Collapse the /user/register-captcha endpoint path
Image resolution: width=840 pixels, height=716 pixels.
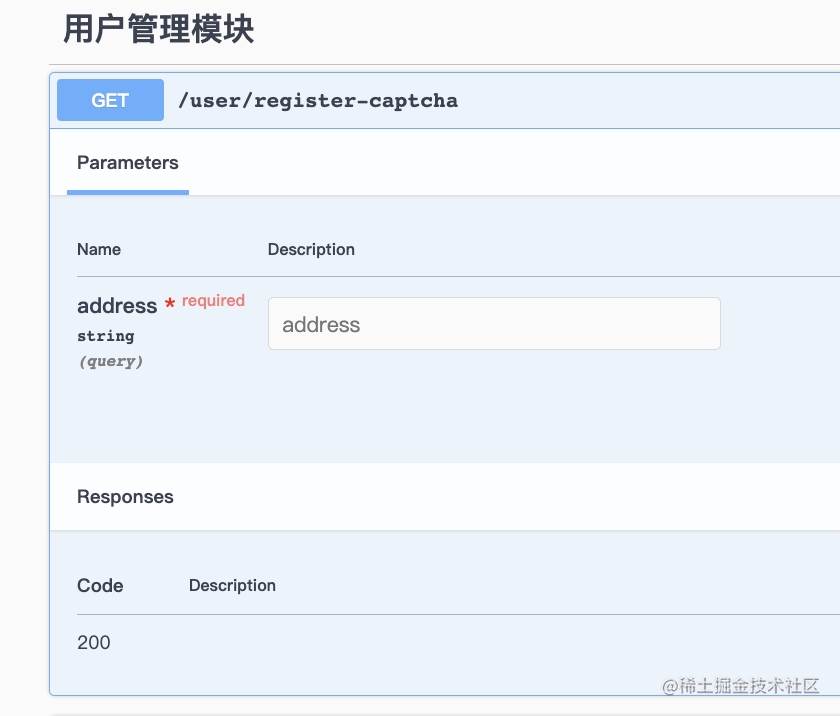(x=318, y=101)
